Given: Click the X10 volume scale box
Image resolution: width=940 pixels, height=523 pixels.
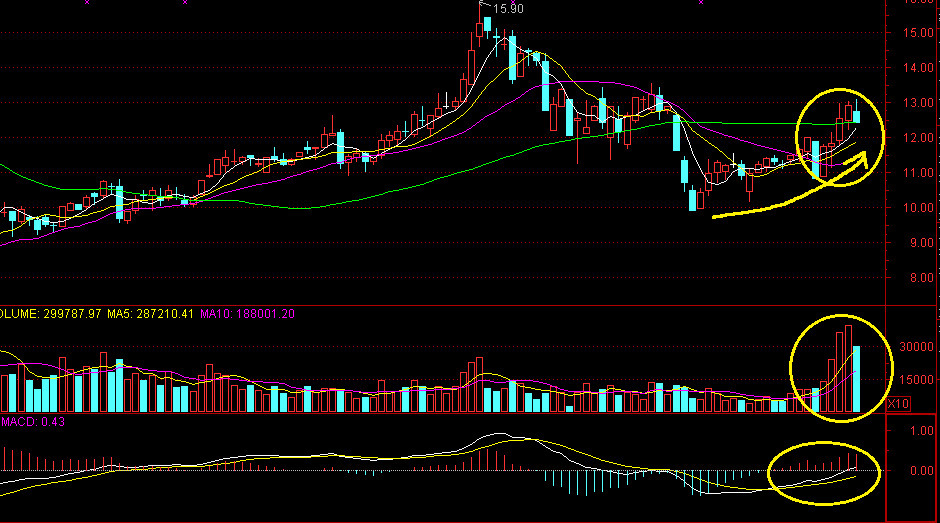Looking at the screenshot, I should tap(898, 404).
